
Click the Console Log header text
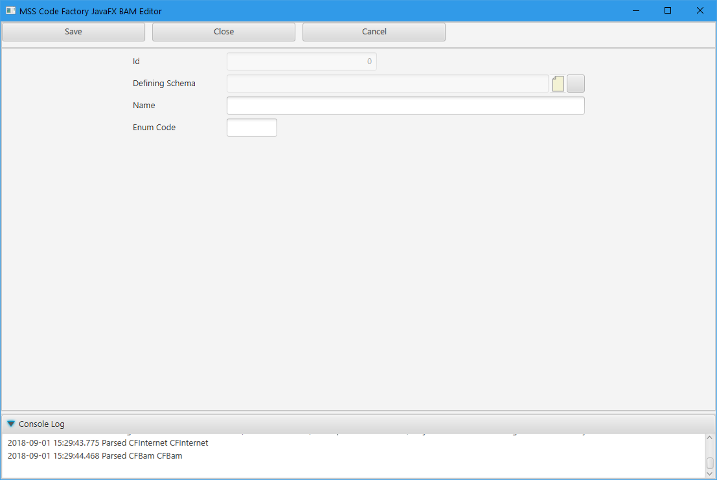(42, 424)
